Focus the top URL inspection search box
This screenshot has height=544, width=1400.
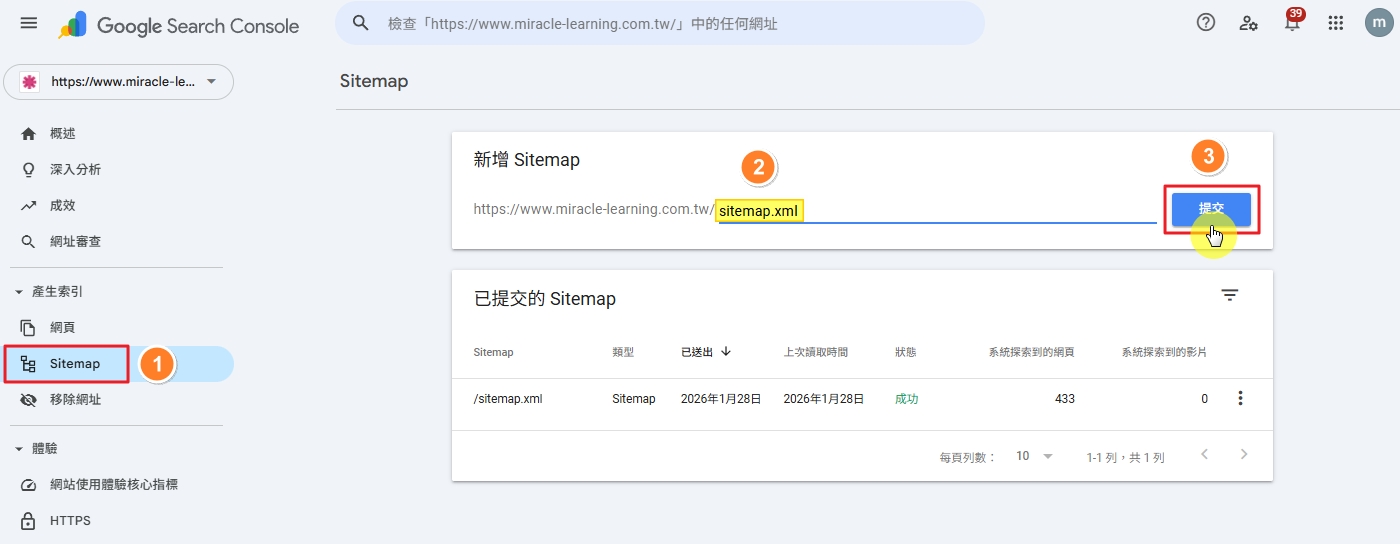tap(660, 23)
